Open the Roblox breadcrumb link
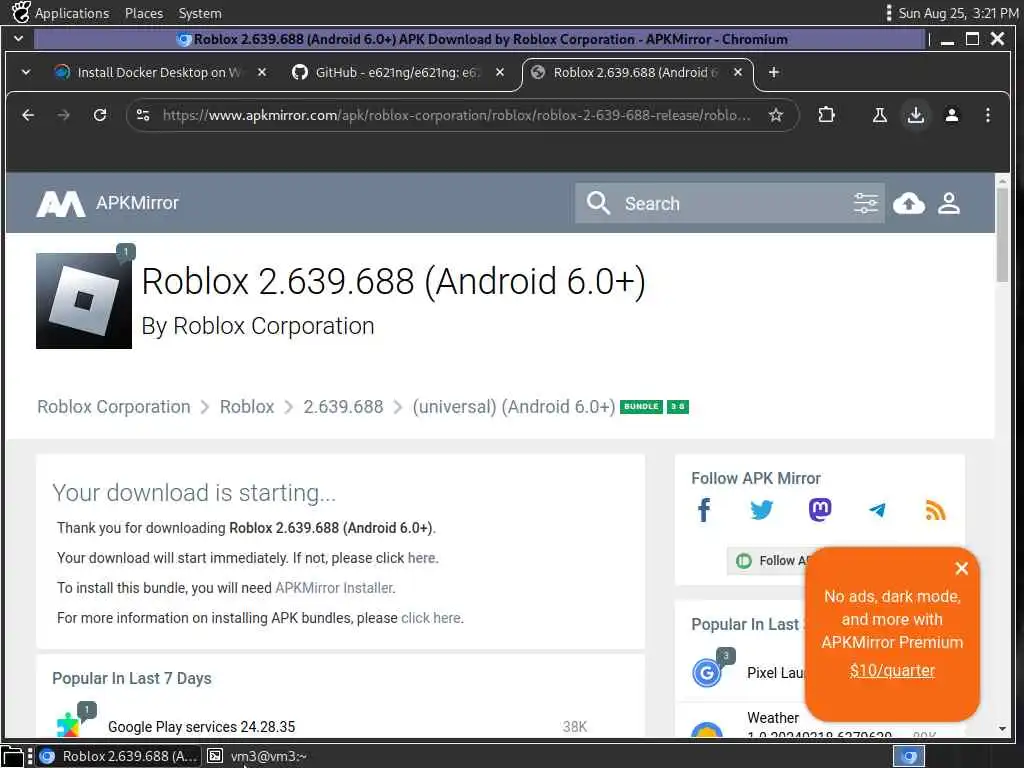The width and height of the screenshot is (1024, 768). [247, 407]
